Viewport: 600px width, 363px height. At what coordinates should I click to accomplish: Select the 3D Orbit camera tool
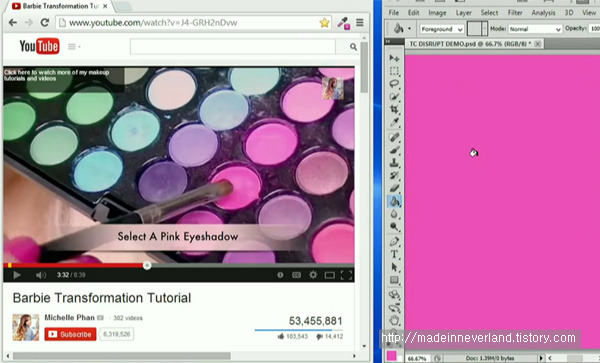394,308
